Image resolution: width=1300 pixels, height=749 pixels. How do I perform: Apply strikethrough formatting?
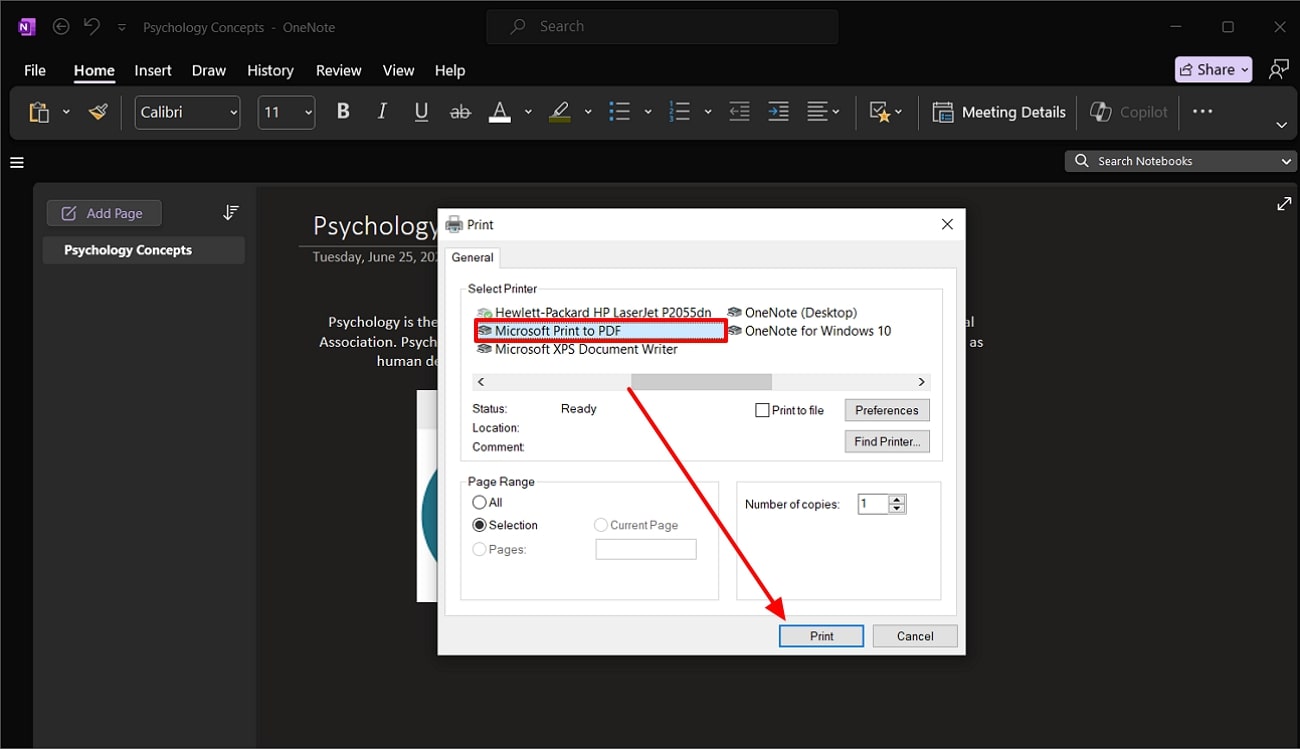(460, 112)
